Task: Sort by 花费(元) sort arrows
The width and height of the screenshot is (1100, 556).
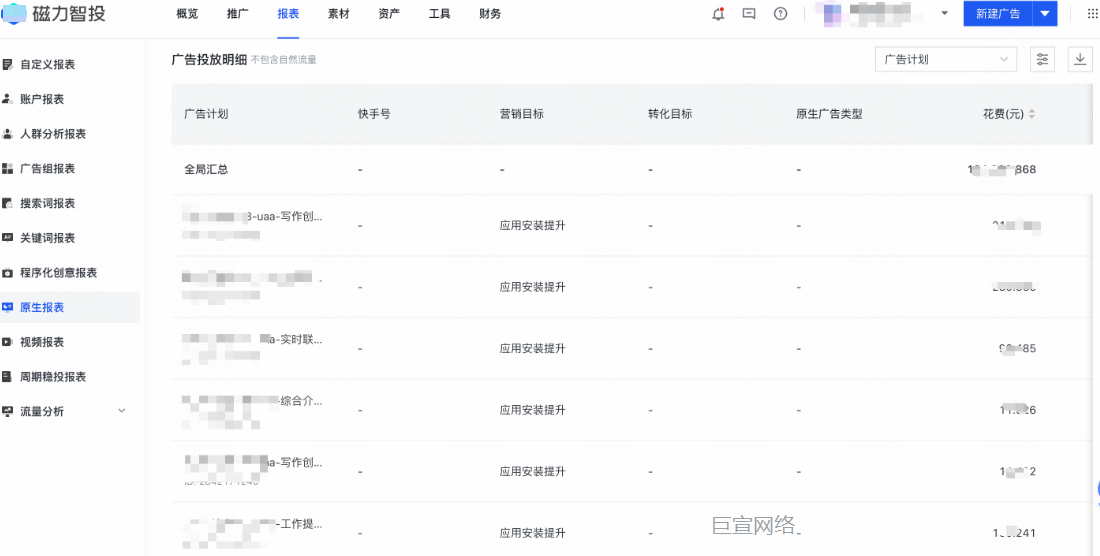Action: [1032, 114]
